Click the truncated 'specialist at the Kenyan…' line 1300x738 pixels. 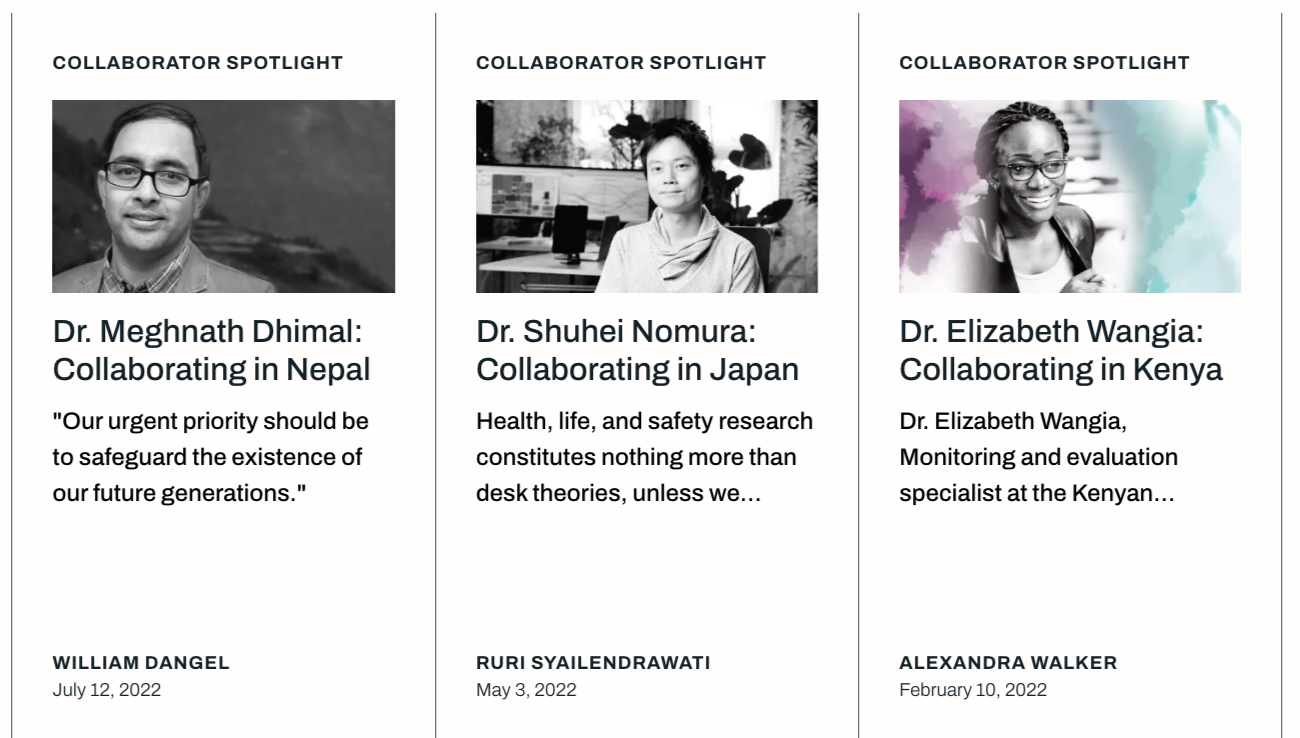click(x=1037, y=494)
